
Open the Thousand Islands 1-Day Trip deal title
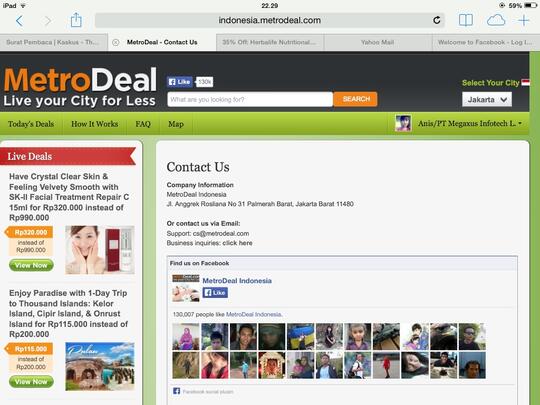tap(69, 313)
